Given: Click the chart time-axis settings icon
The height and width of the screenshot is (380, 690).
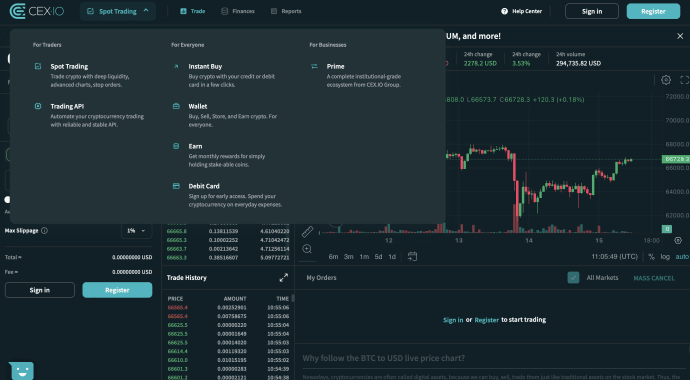Looking at the screenshot, I should coord(678,240).
